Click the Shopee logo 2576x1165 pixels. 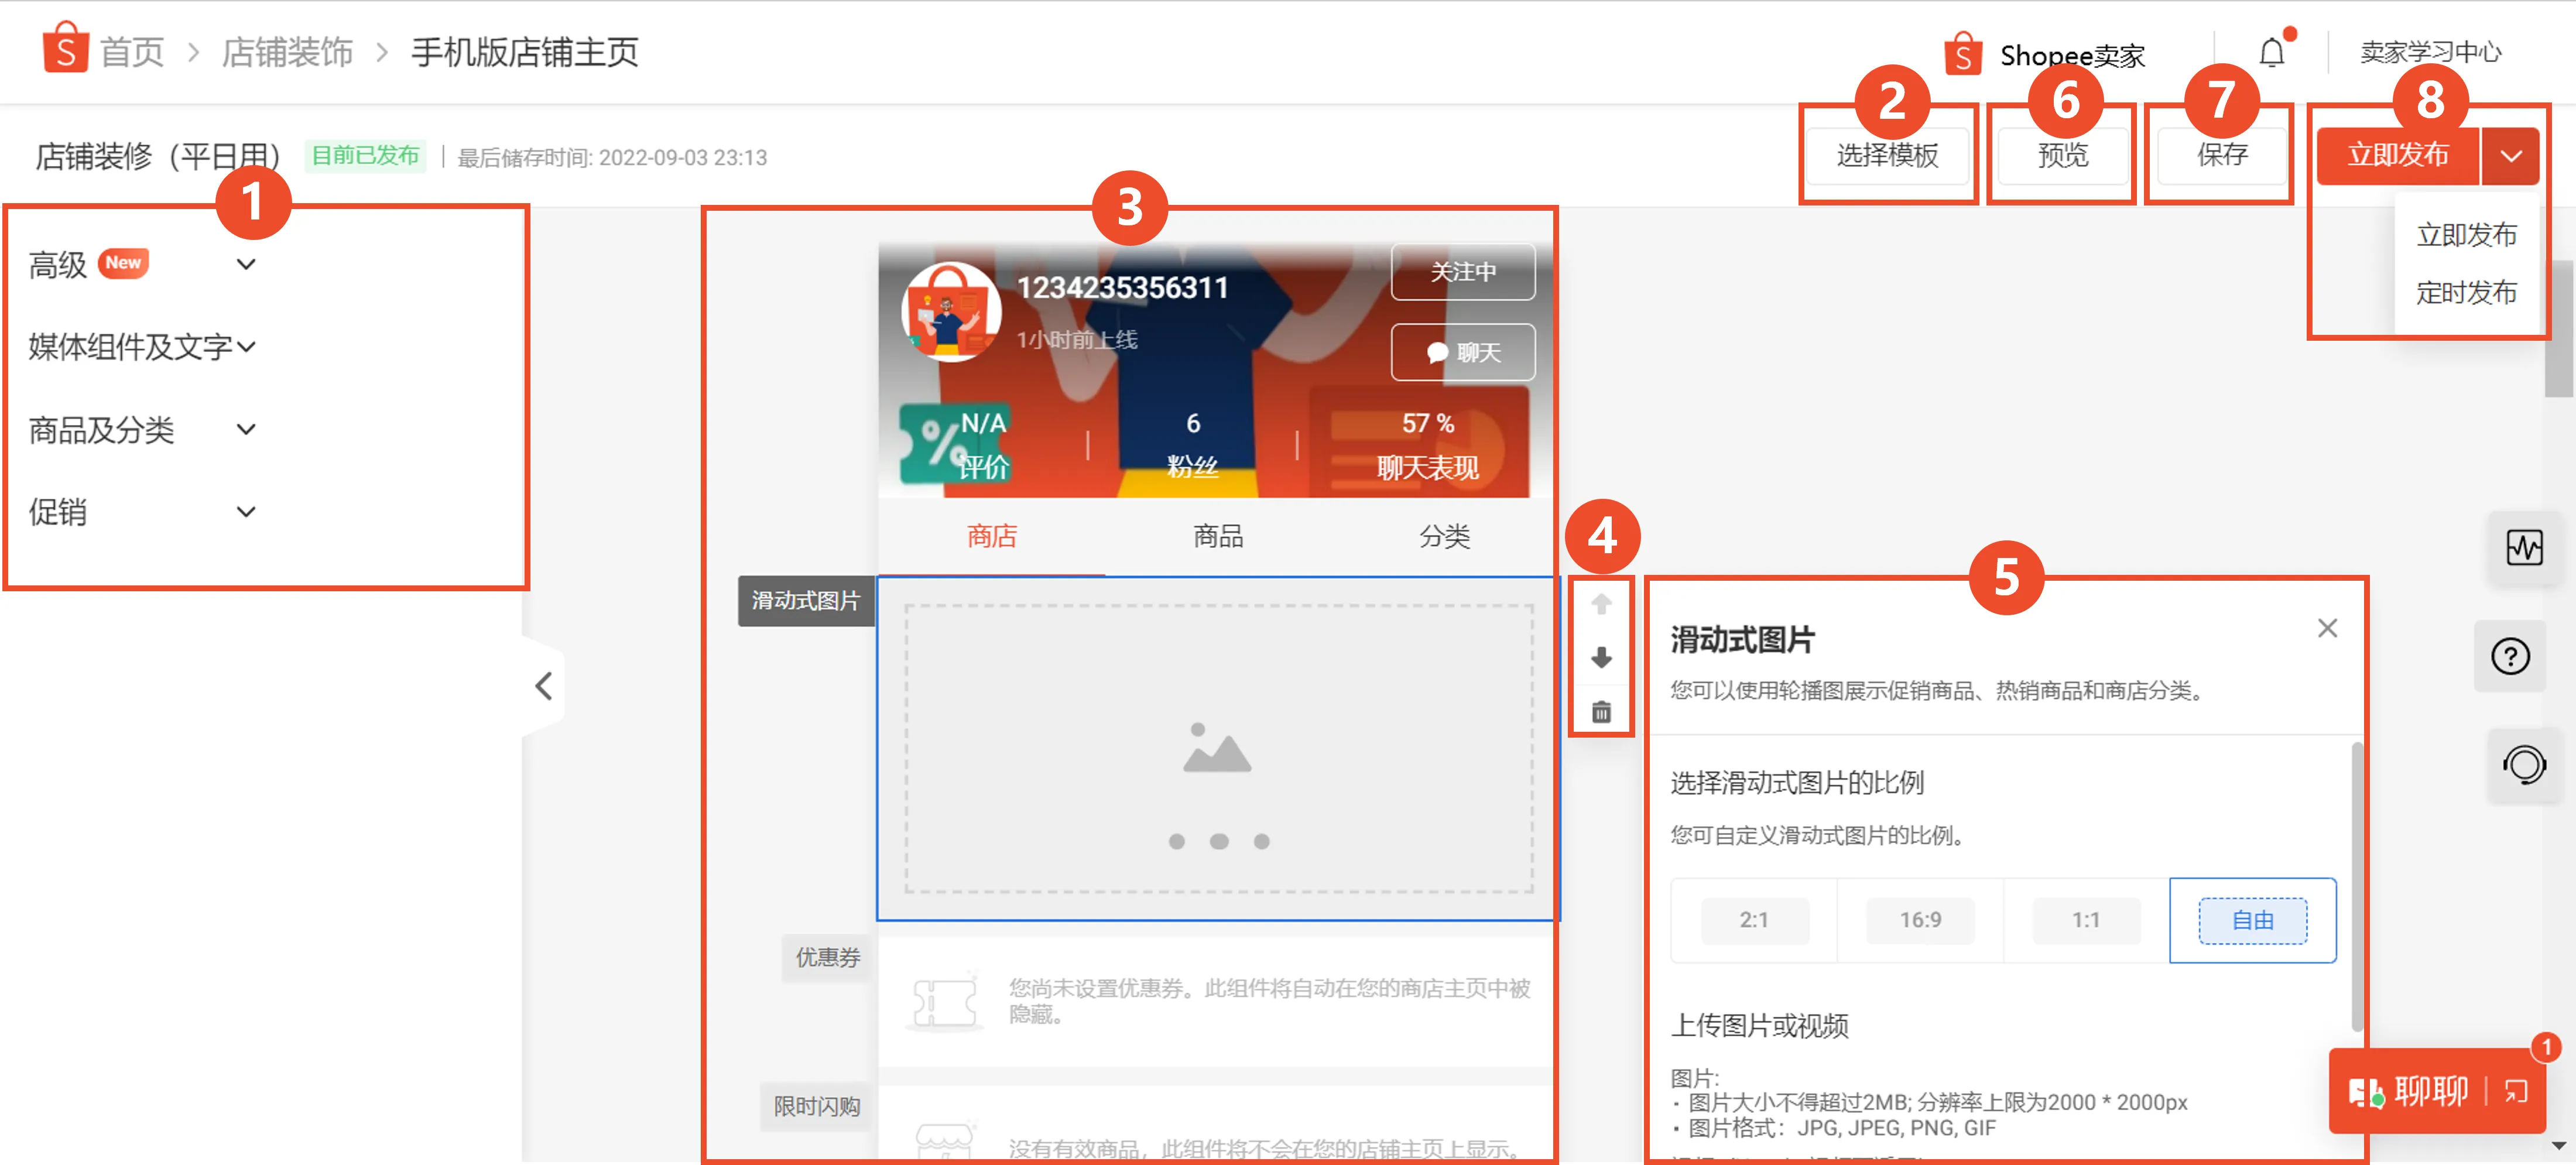point(66,50)
